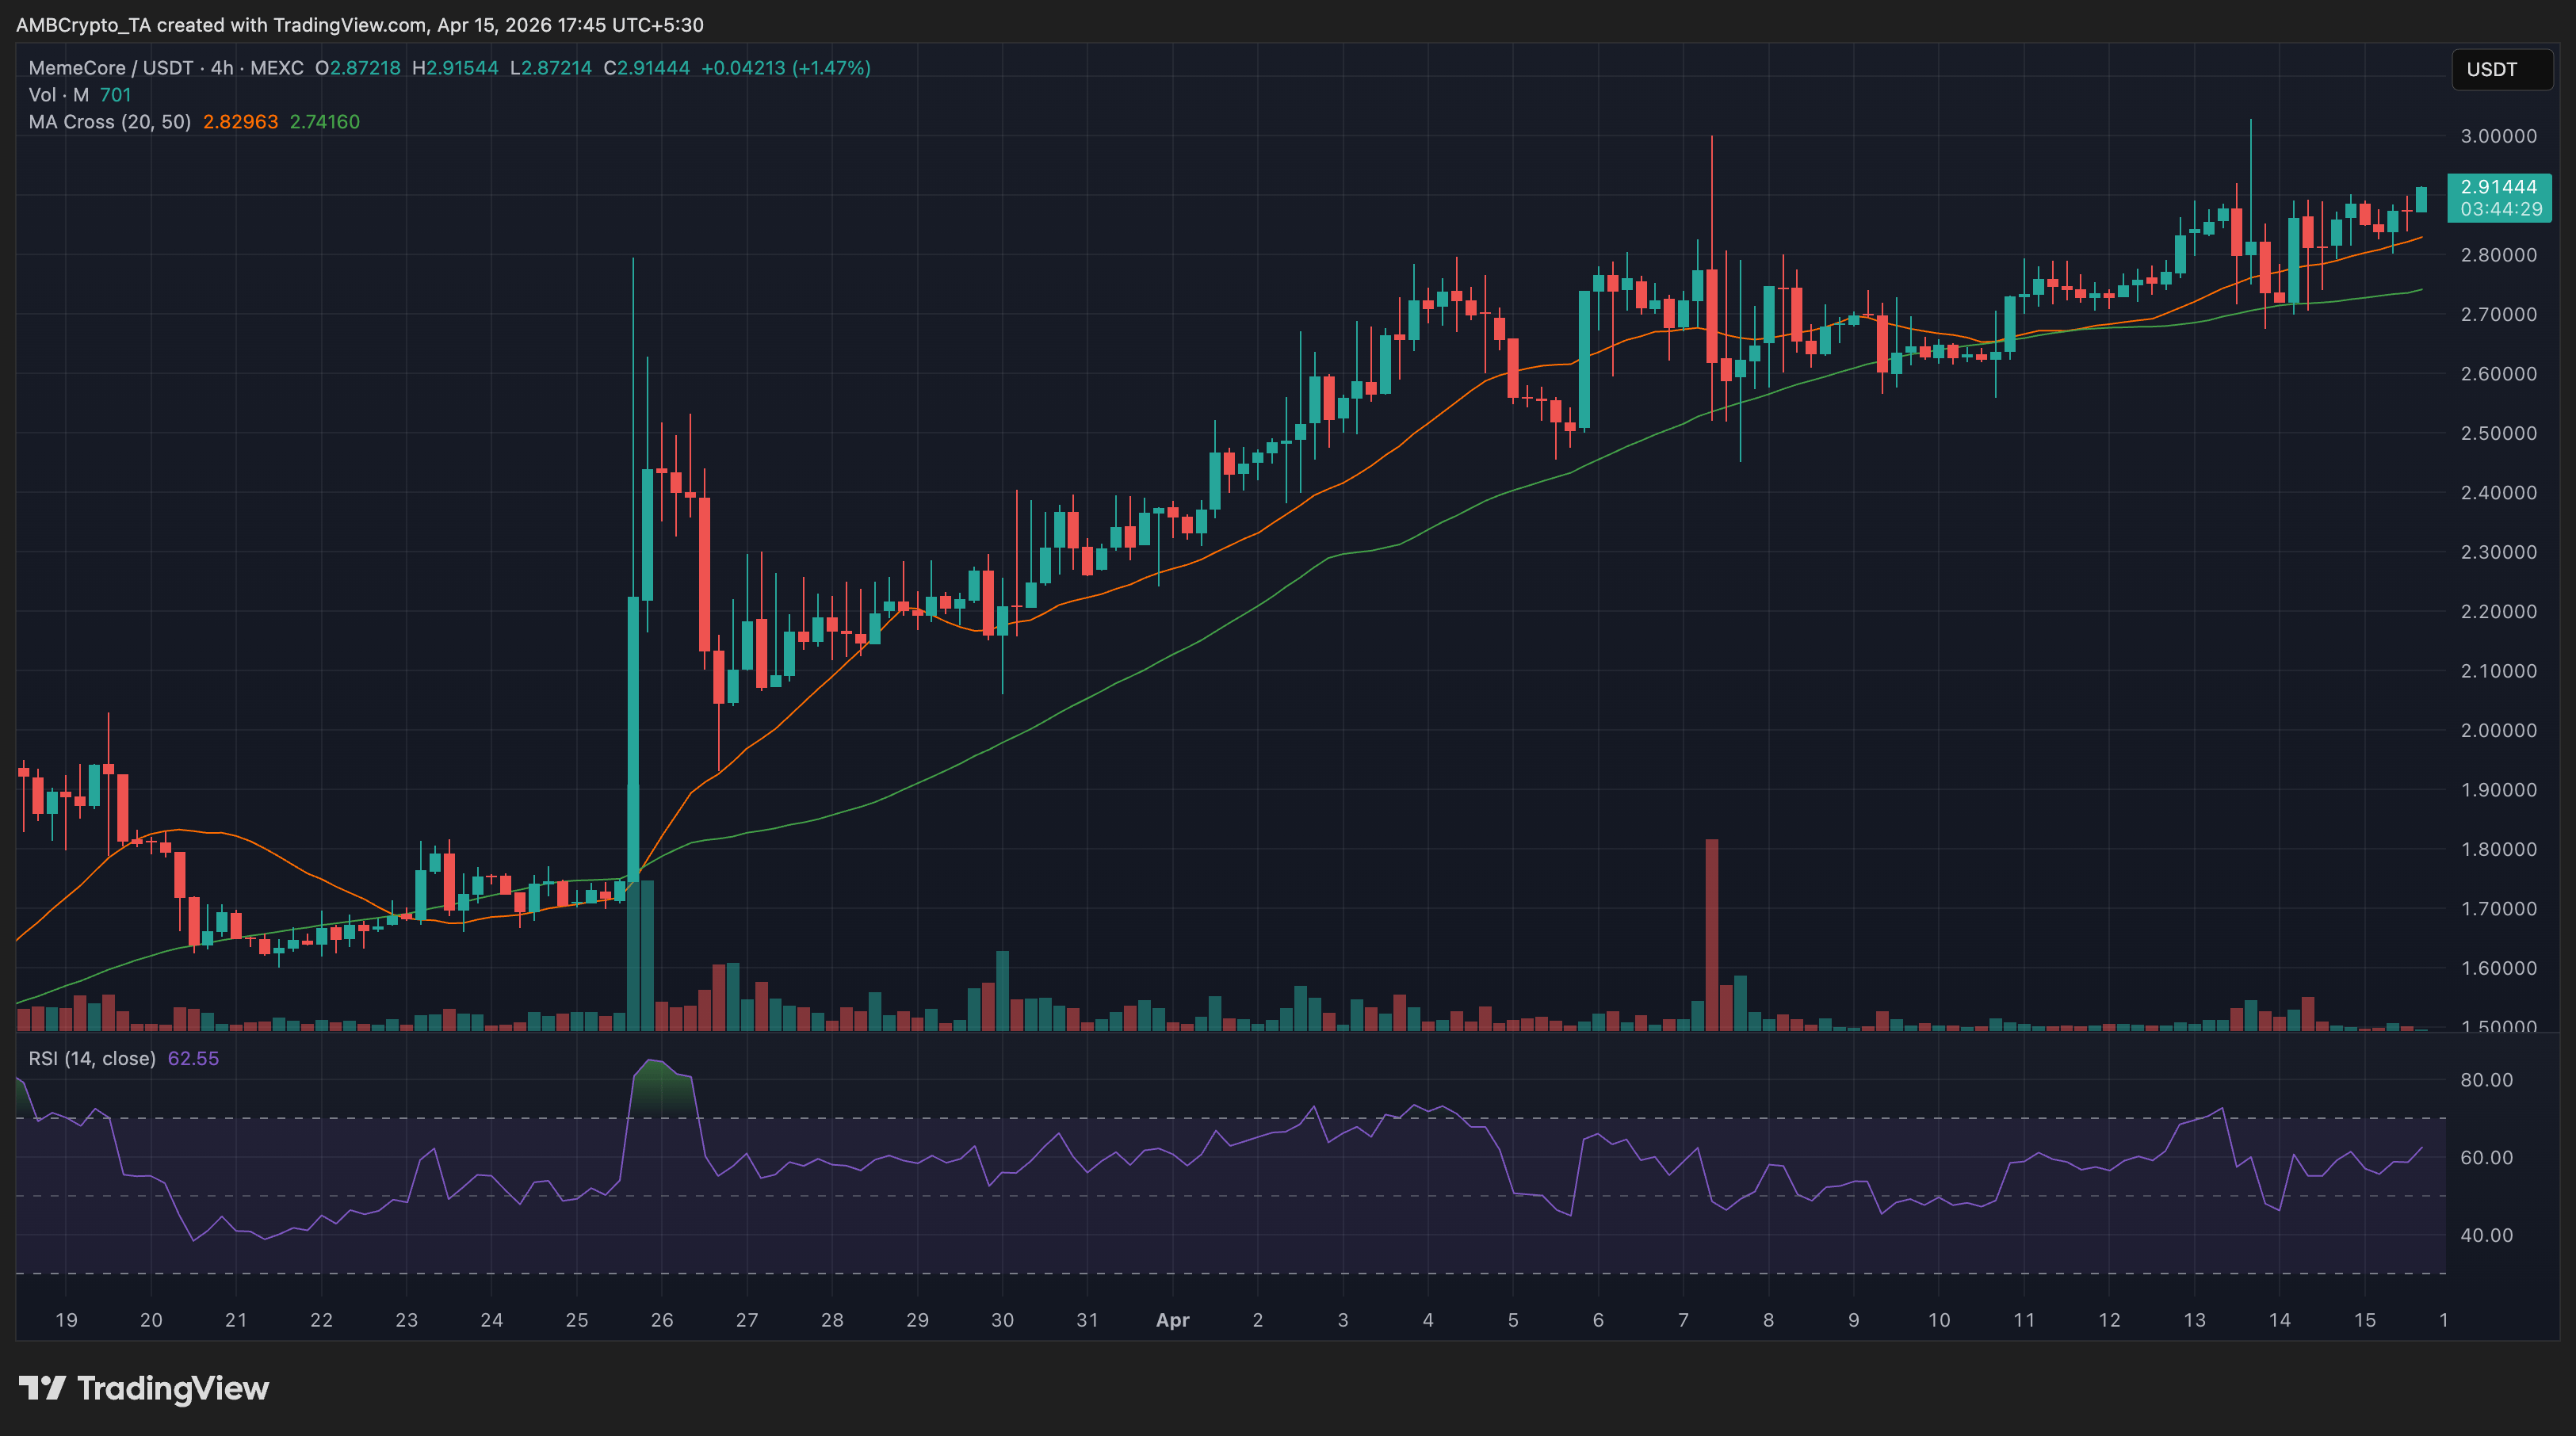Click the 3.00000 price axis level
This screenshot has width=2576, height=1436.
pyautogui.click(x=2498, y=136)
